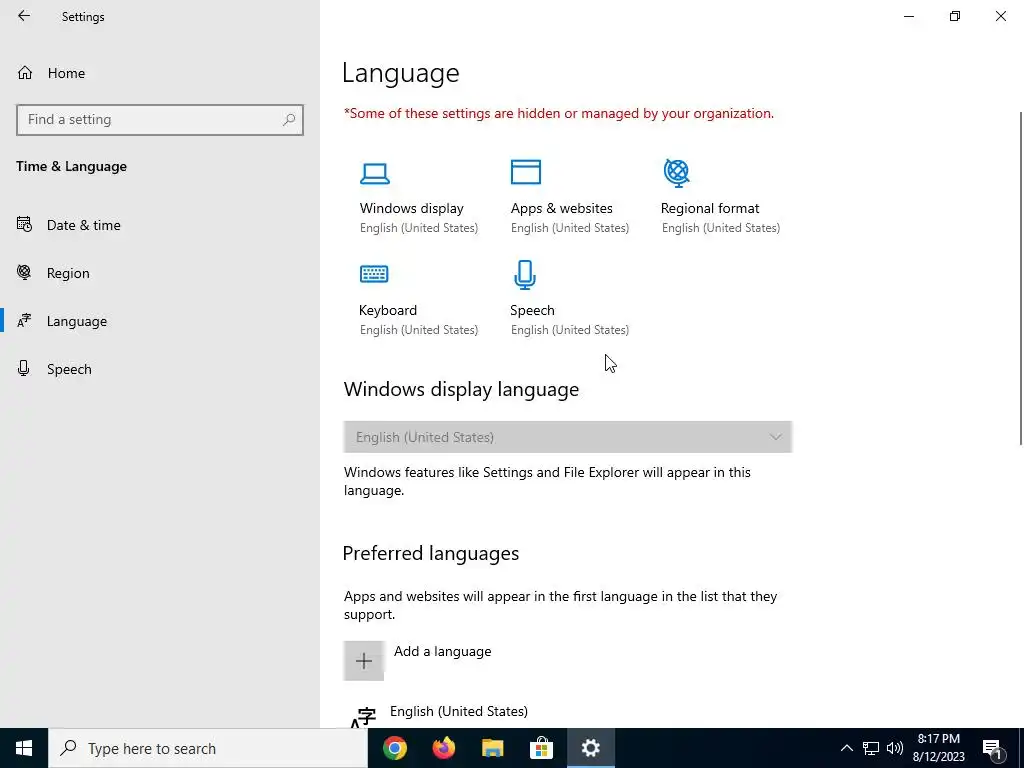Click the Regional format tile label
Image resolution: width=1024 pixels, height=768 pixels.
point(710,208)
